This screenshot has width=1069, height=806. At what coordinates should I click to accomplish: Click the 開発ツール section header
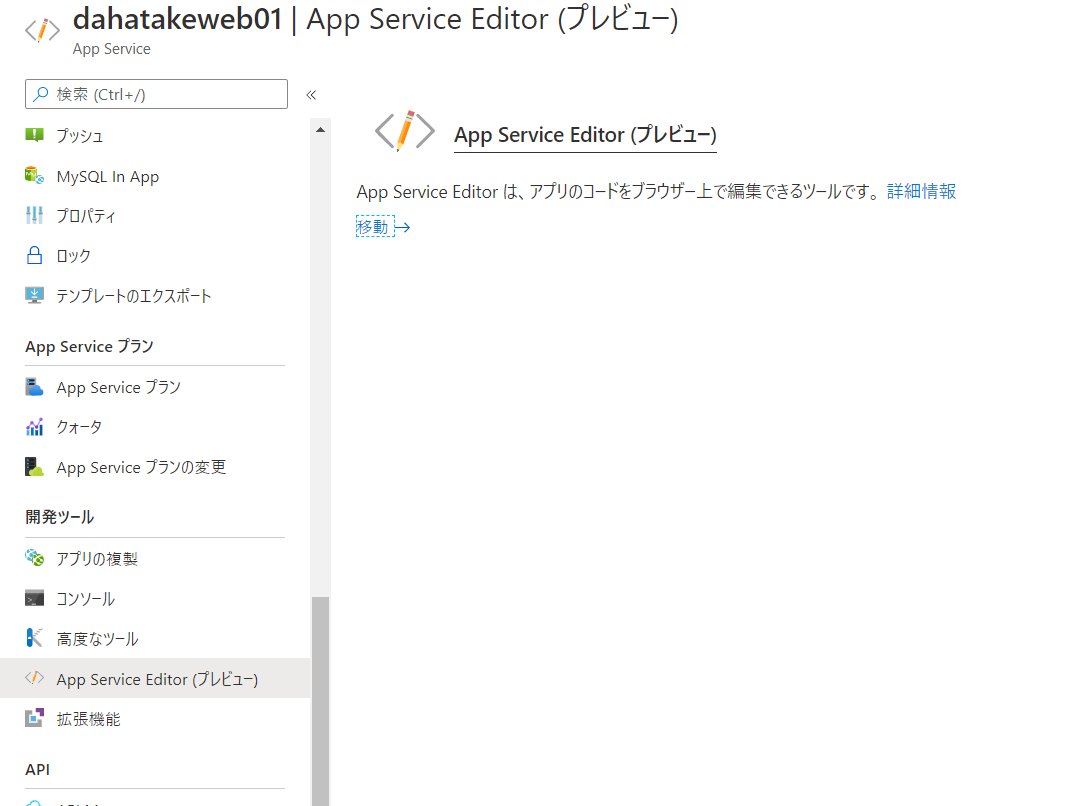(x=59, y=517)
